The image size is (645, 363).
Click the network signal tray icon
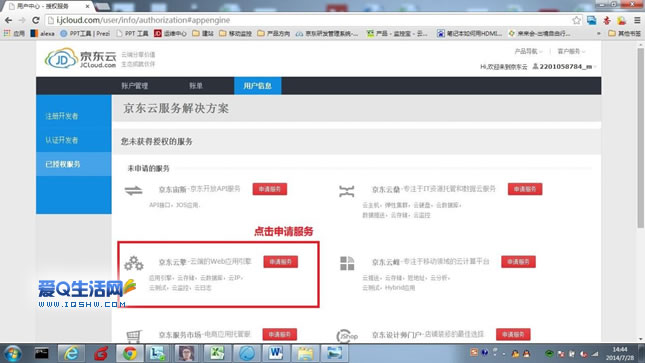coord(595,354)
